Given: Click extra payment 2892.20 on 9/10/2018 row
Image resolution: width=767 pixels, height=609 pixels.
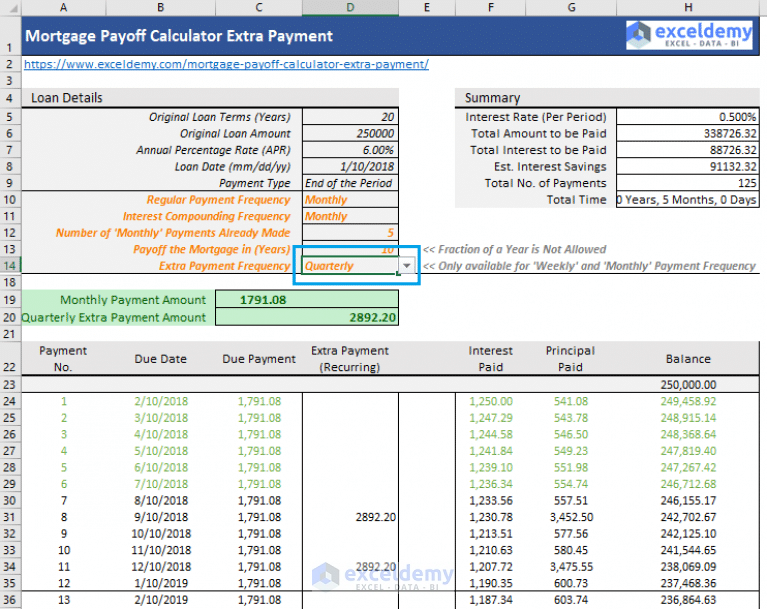Looking at the screenshot, I should click(376, 517).
